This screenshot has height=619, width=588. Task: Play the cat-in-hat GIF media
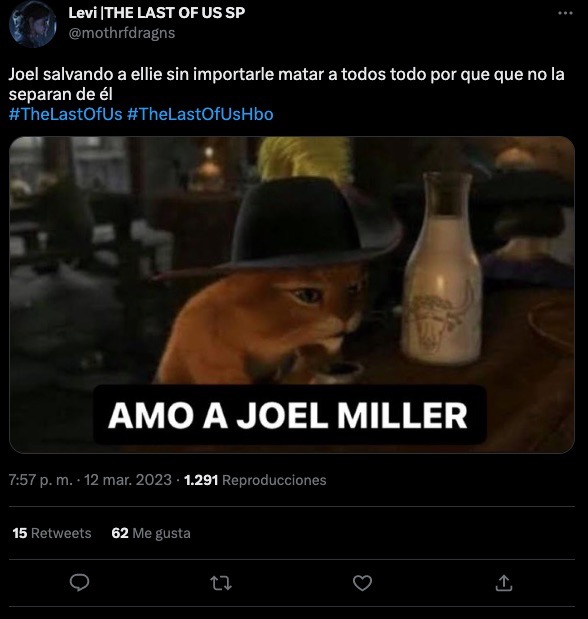tap(292, 294)
